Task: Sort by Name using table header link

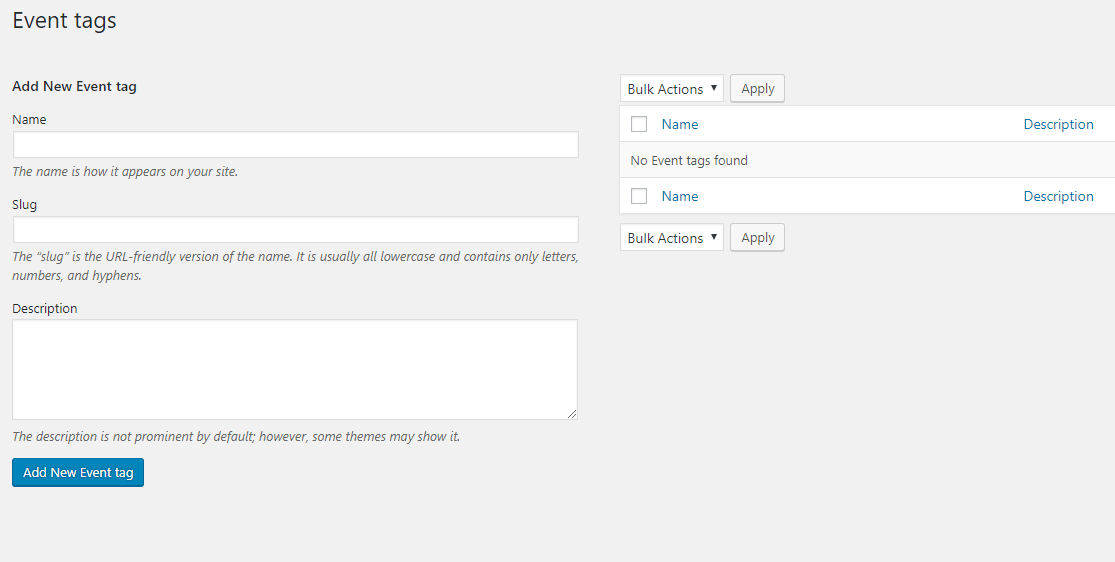Action: (x=680, y=125)
